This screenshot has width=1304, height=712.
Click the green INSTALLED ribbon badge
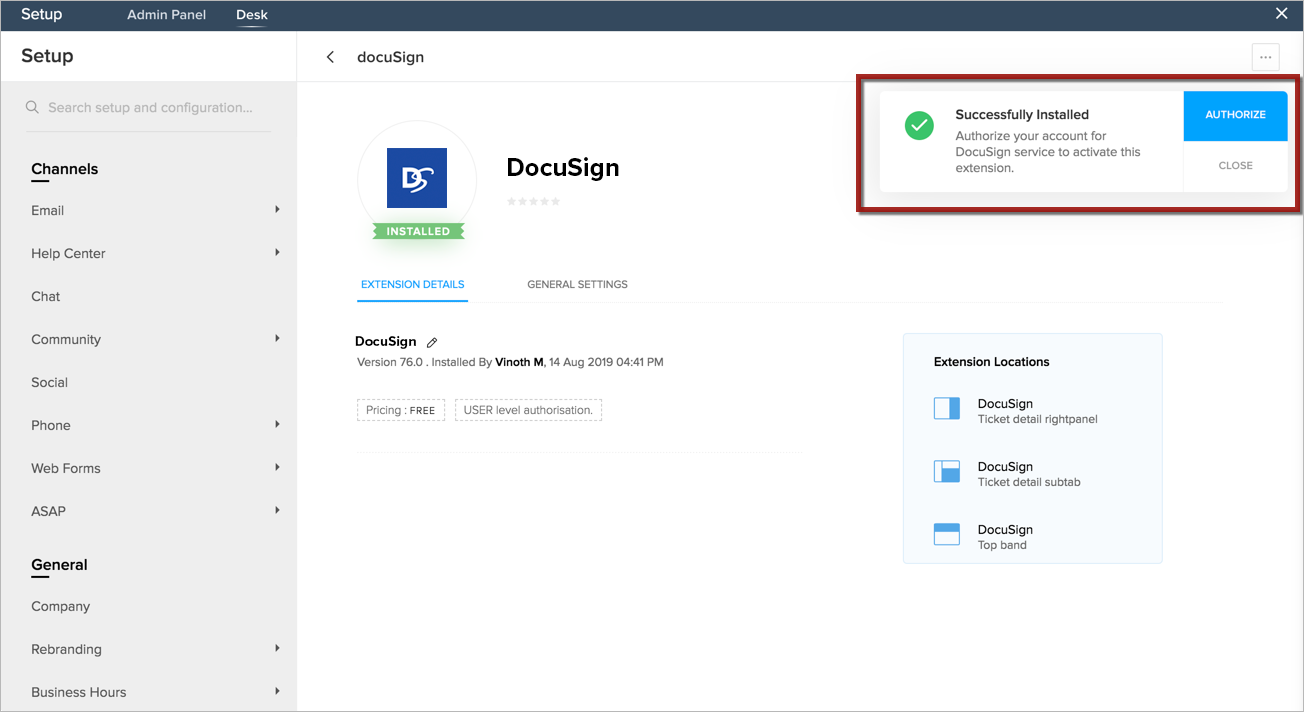(418, 231)
